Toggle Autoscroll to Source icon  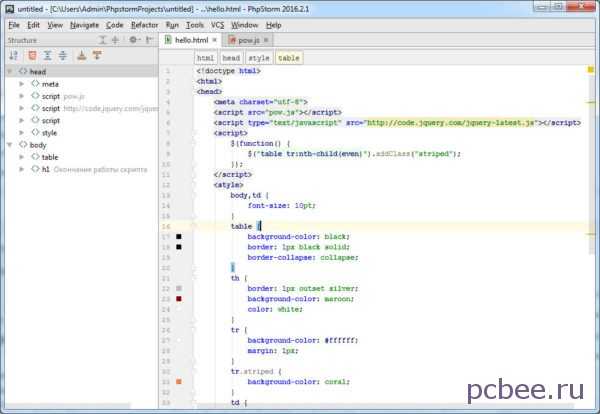[82, 55]
